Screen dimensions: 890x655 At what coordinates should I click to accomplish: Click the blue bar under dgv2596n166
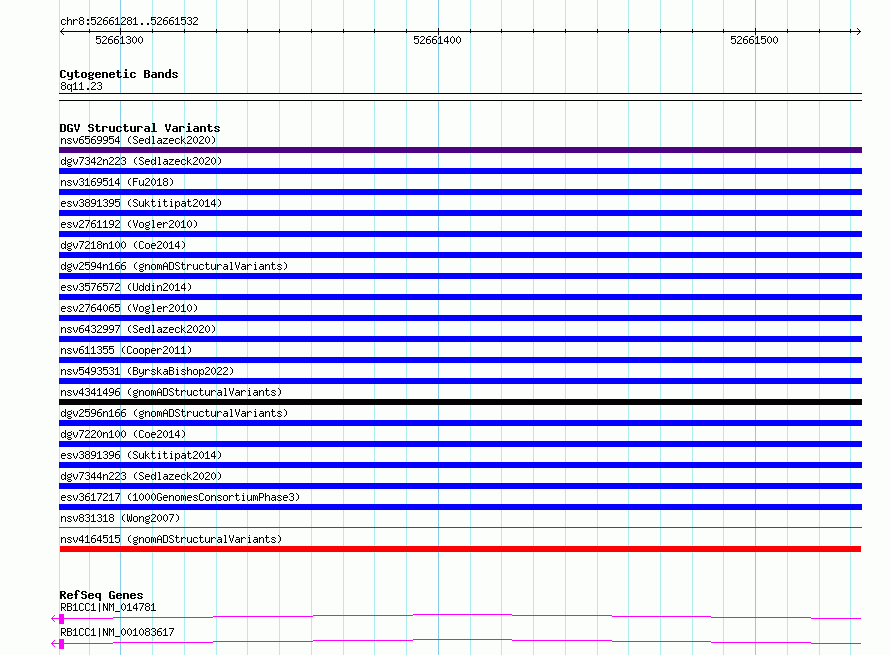tap(460, 423)
